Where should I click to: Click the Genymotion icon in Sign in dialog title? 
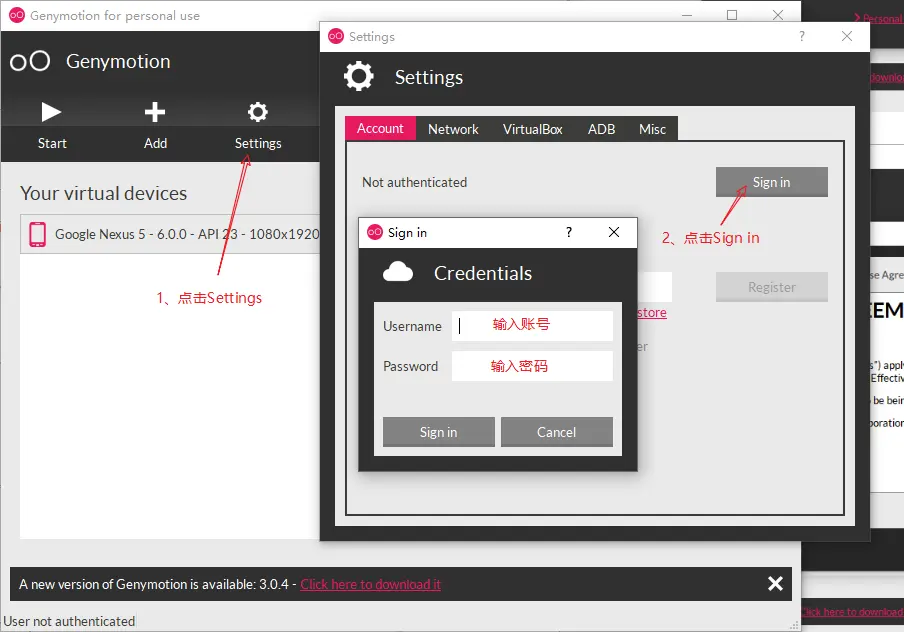[375, 232]
